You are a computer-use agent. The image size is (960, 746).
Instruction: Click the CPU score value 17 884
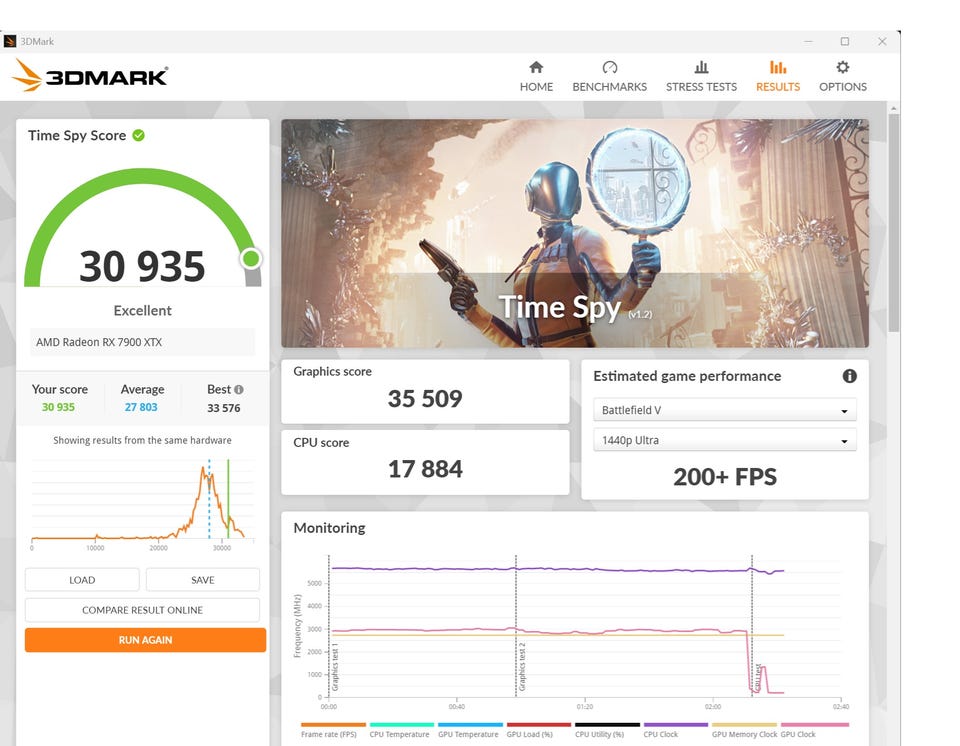pos(425,469)
